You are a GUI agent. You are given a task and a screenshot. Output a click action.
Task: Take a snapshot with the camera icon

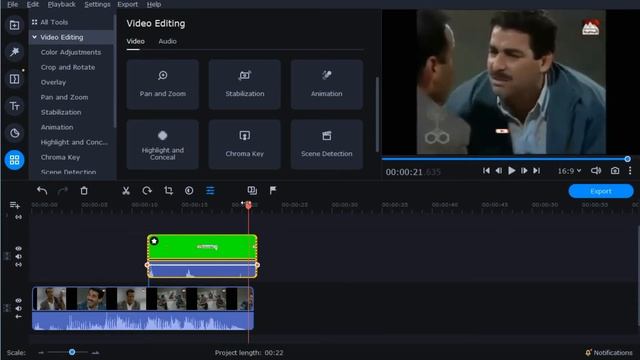[615, 171]
